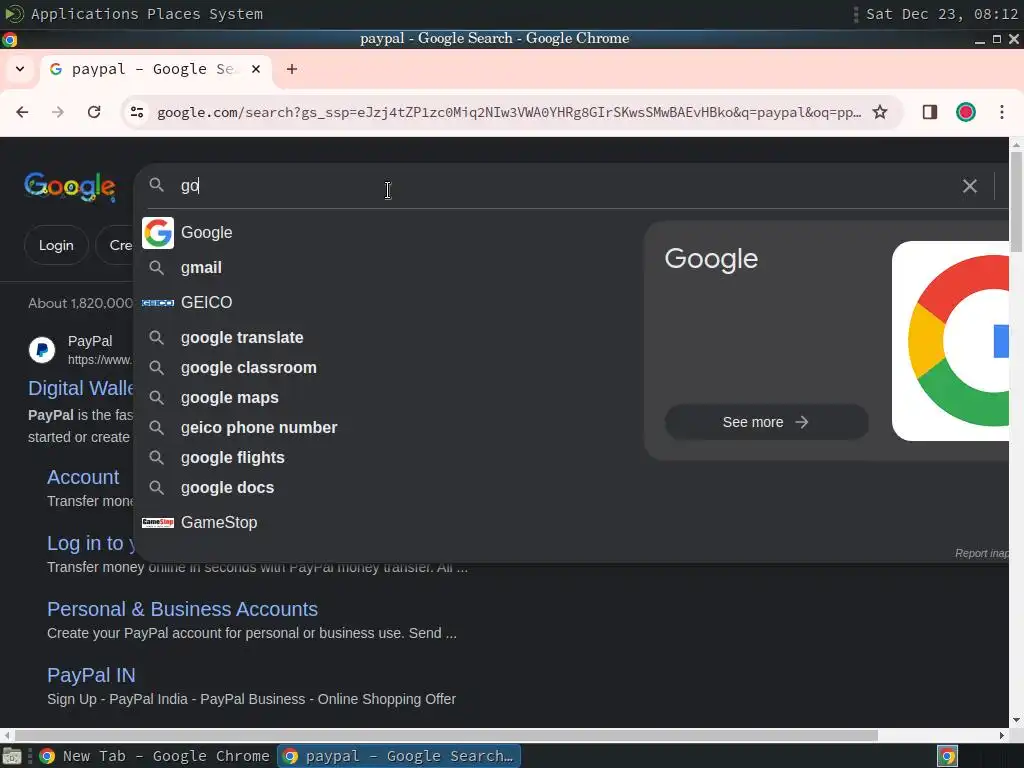Select the GameStop suggestion logo
This screenshot has width=1024, height=768.
158,522
